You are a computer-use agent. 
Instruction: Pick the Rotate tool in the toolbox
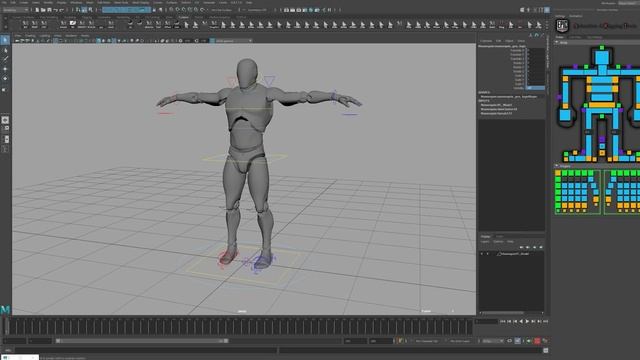point(5,78)
